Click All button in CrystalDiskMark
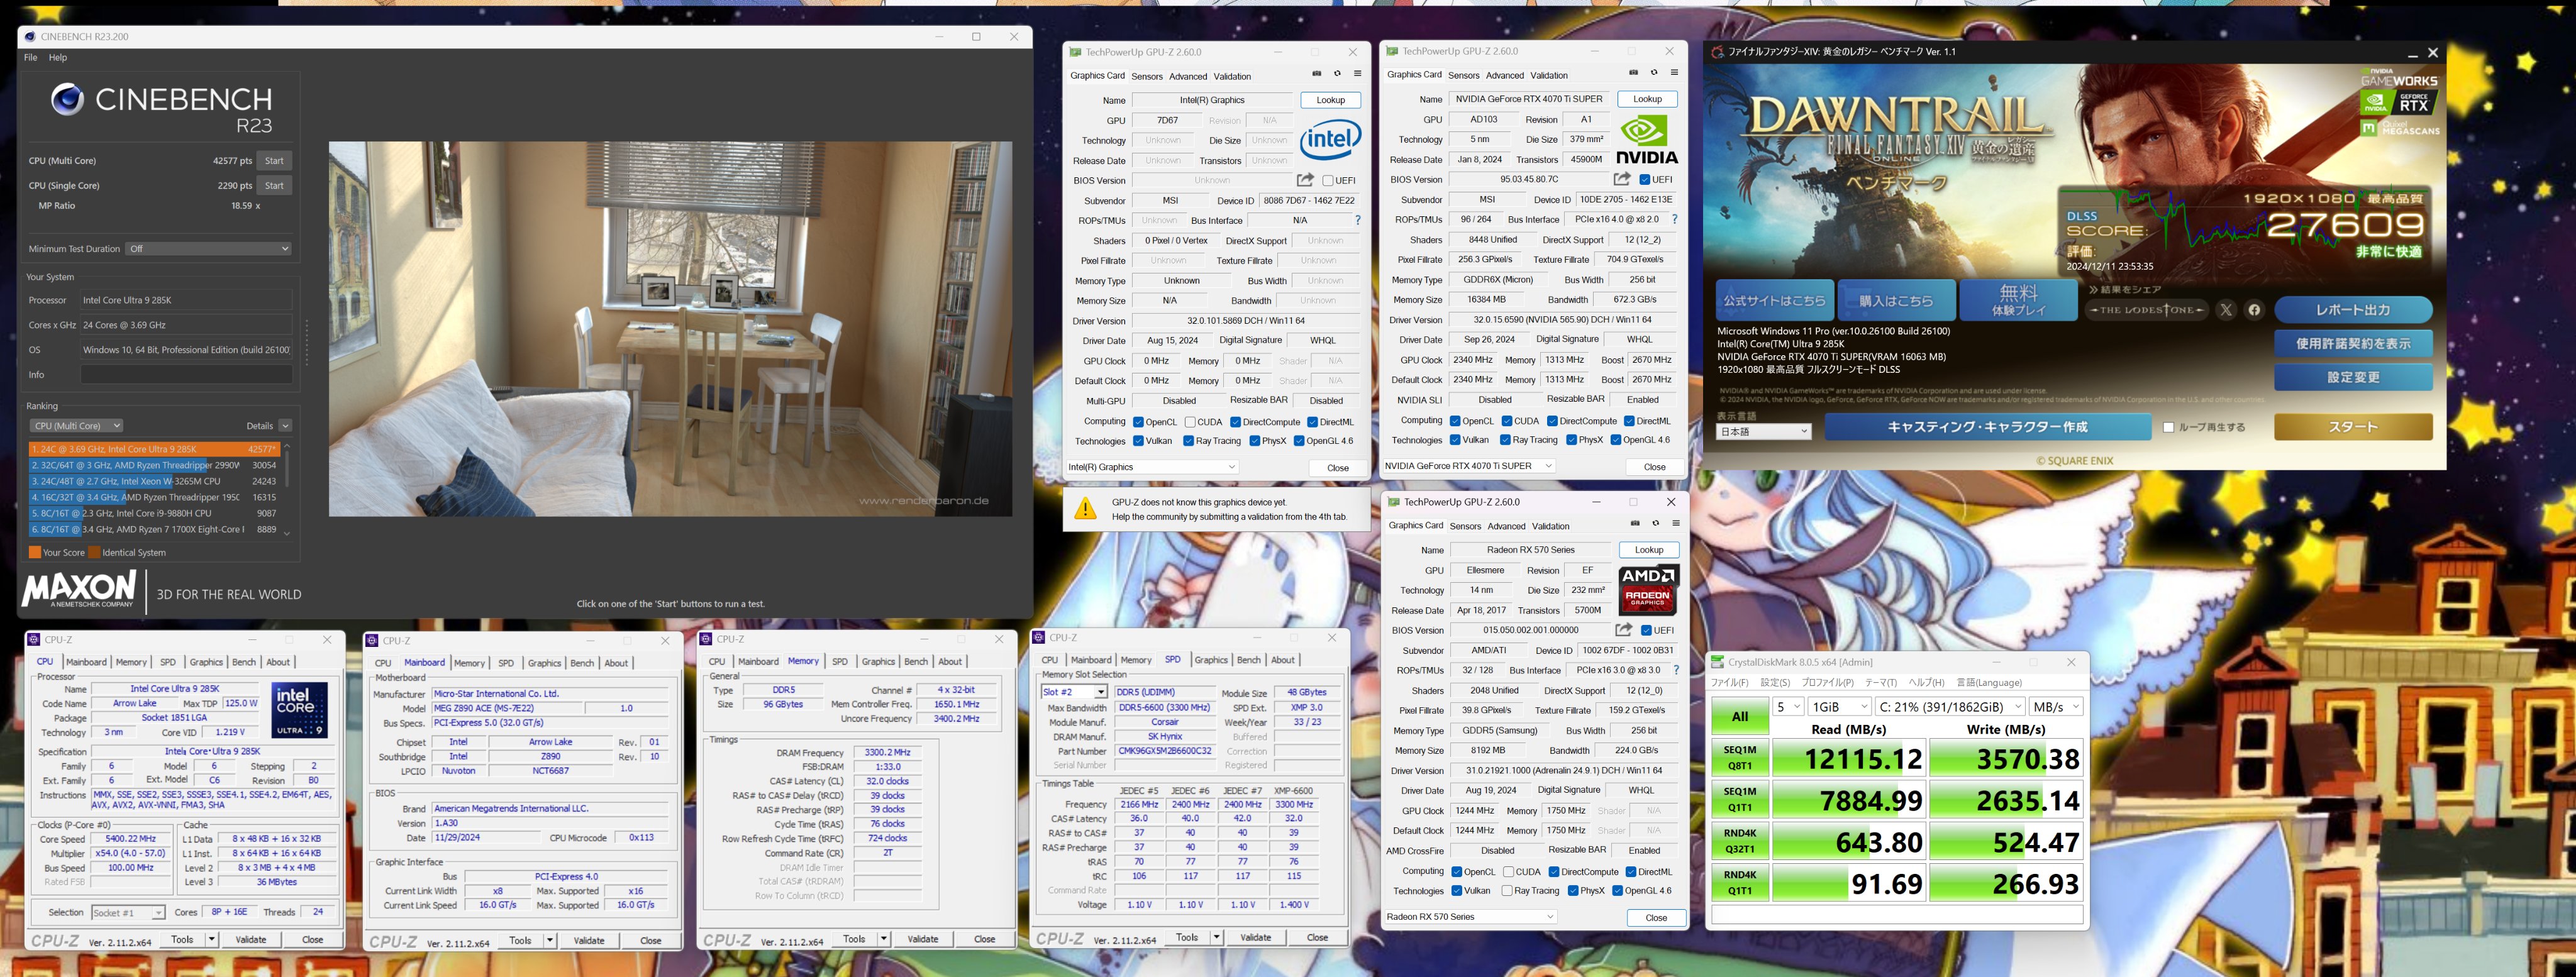The height and width of the screenshot is (977, 2576). click(x=1740, y=716)
